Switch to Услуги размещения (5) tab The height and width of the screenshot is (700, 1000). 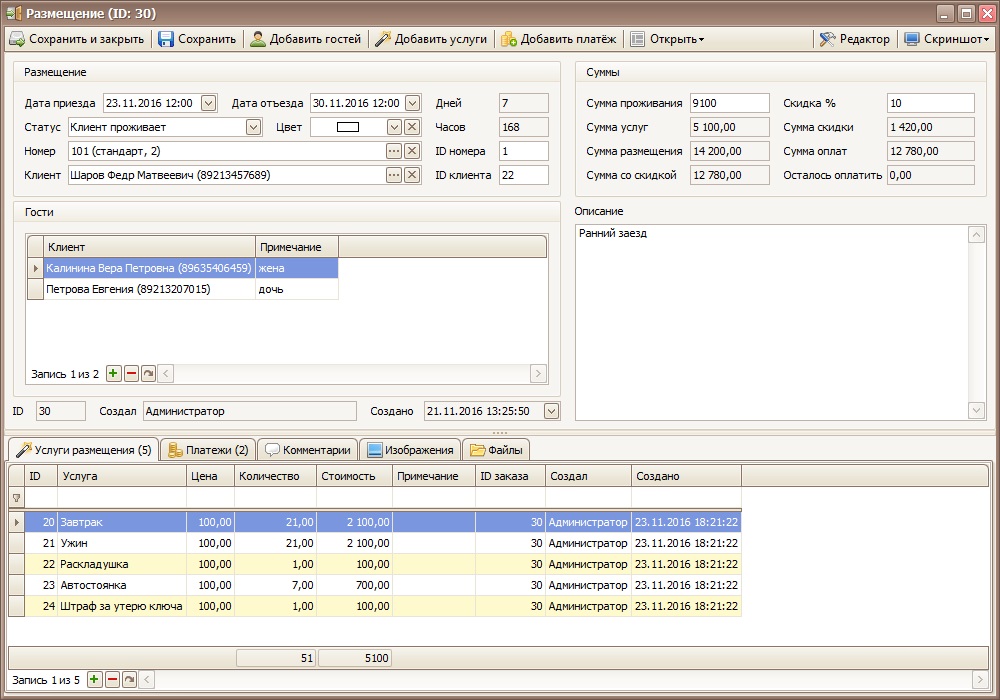(x=83, y=450)
